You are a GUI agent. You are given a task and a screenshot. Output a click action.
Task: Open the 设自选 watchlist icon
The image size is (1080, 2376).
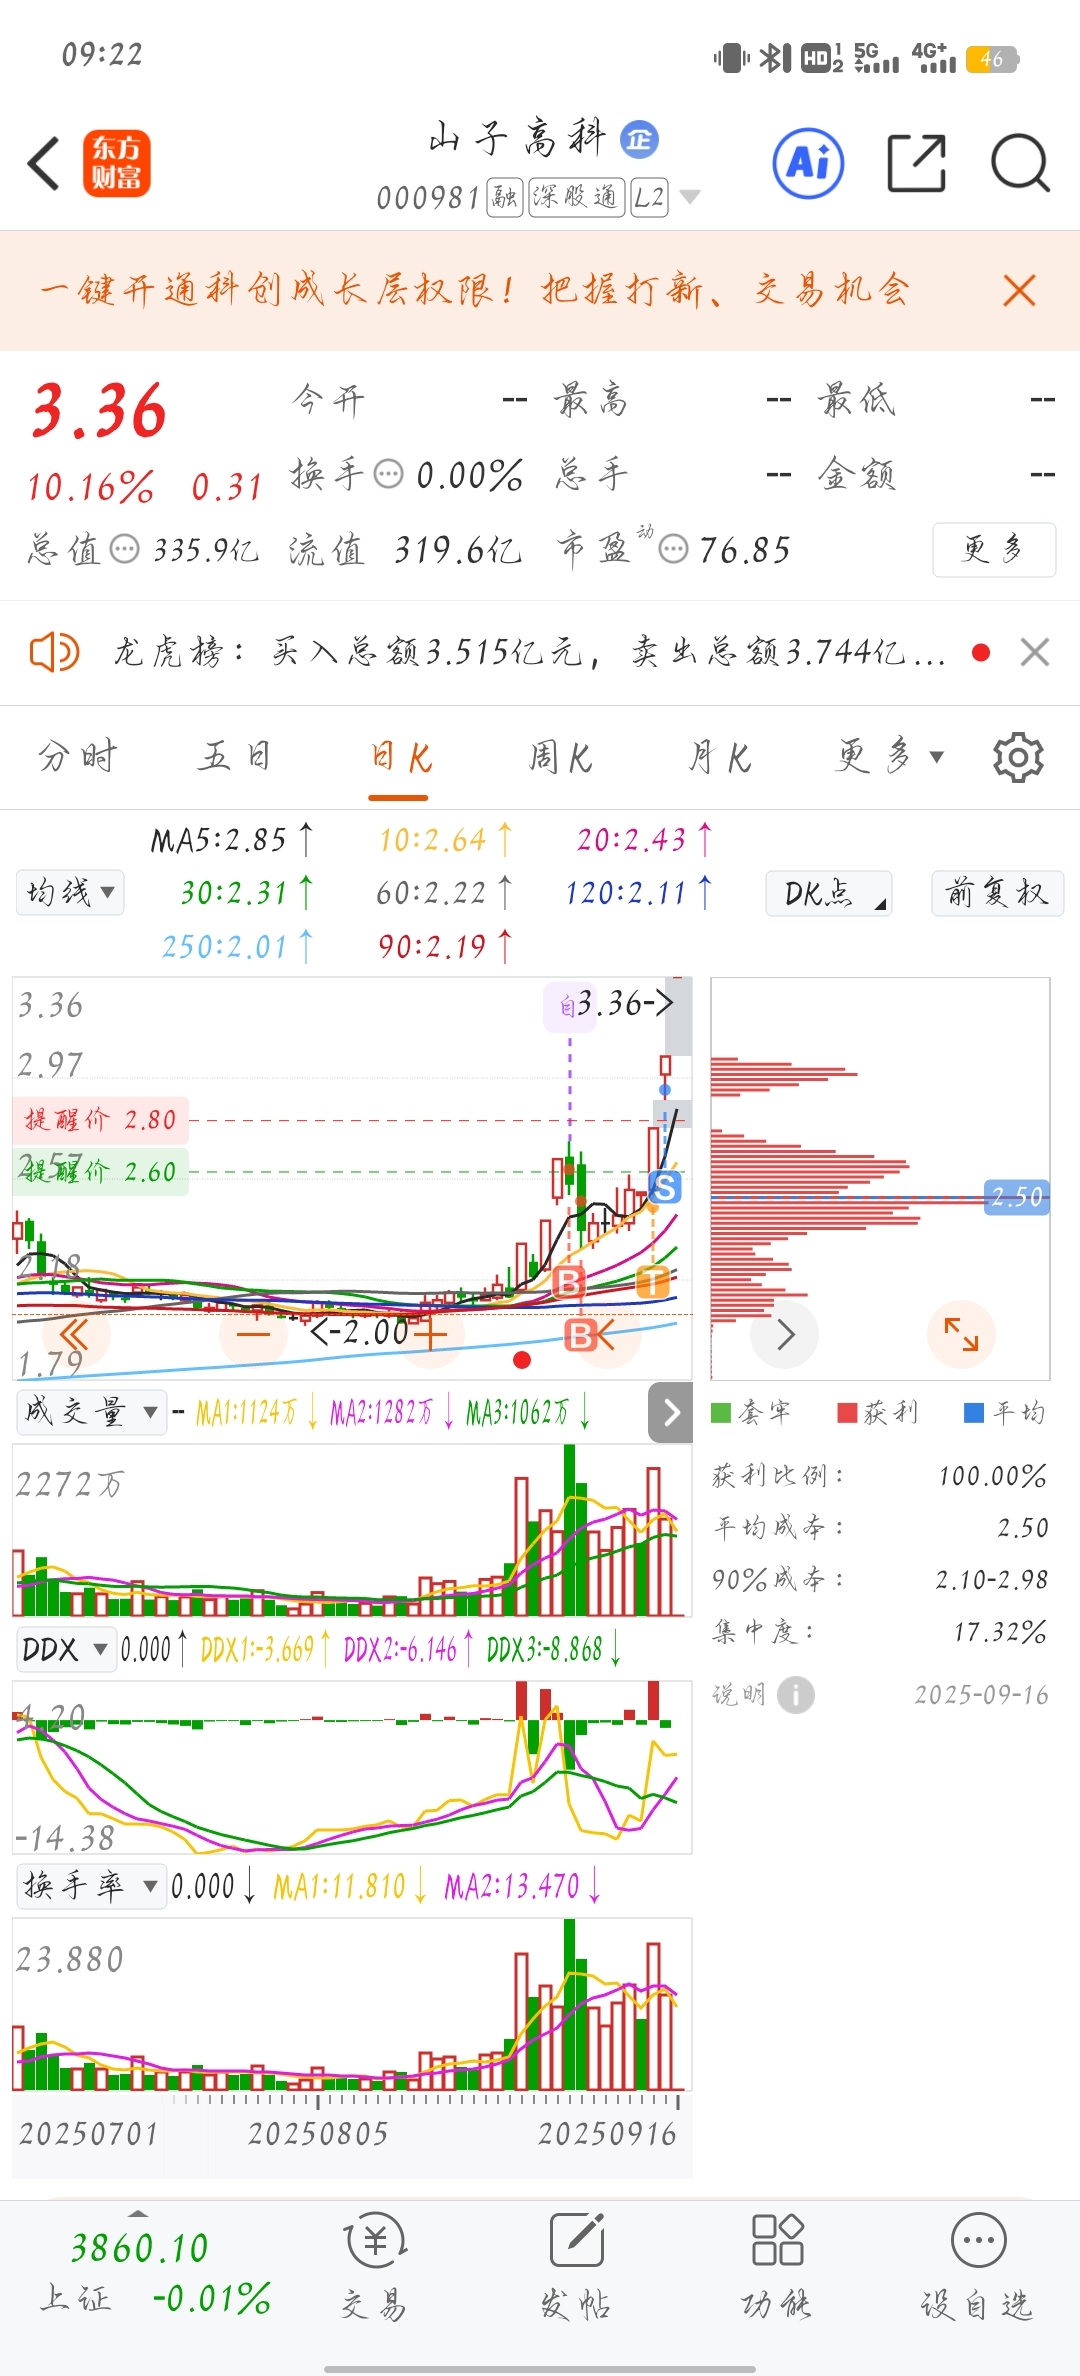pyautogui.click(x=978, y=2265)
